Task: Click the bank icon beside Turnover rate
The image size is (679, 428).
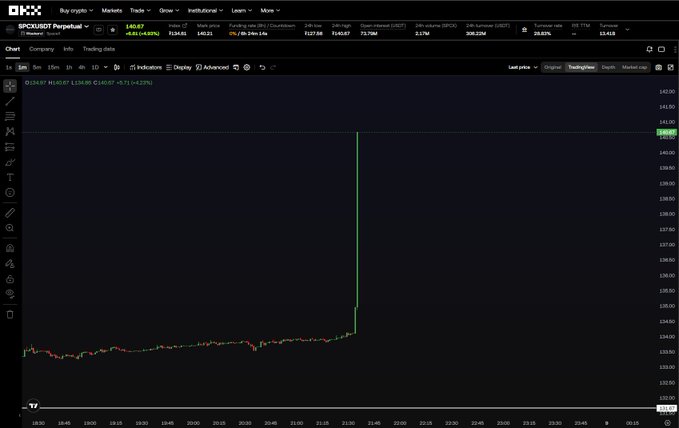Action: (x=524, y=29)
